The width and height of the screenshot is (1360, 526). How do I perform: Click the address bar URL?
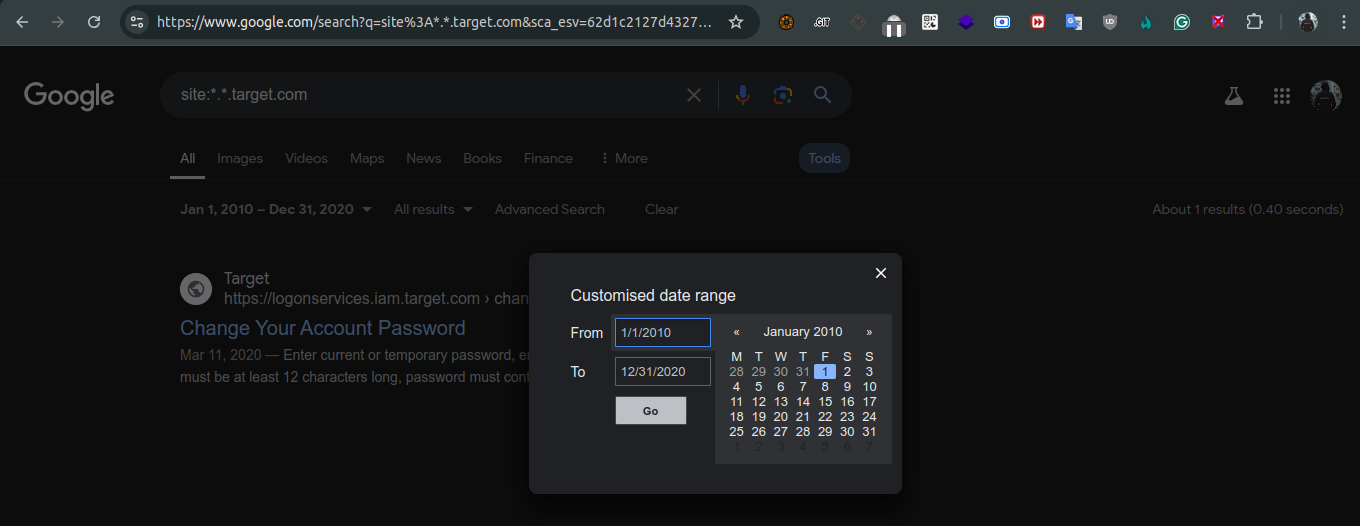click(x=435, y=21)
